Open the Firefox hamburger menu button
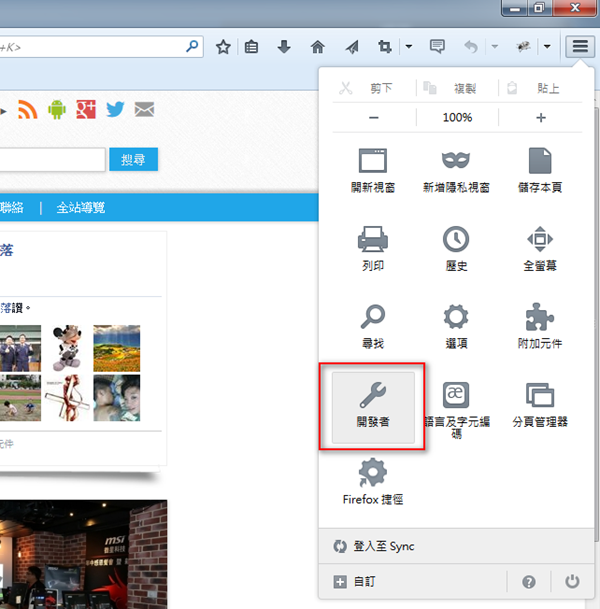Screen dimensions: 600x609 580,47
